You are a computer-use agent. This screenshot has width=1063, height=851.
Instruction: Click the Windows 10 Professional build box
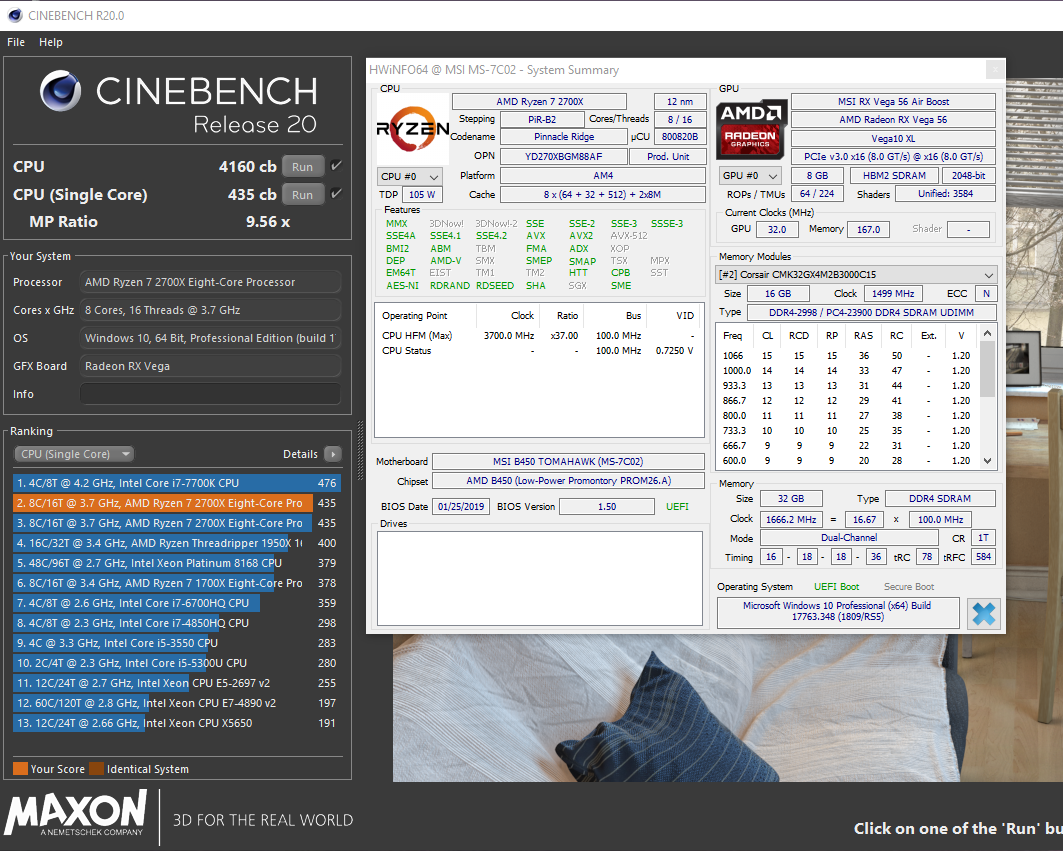point(838,611)
